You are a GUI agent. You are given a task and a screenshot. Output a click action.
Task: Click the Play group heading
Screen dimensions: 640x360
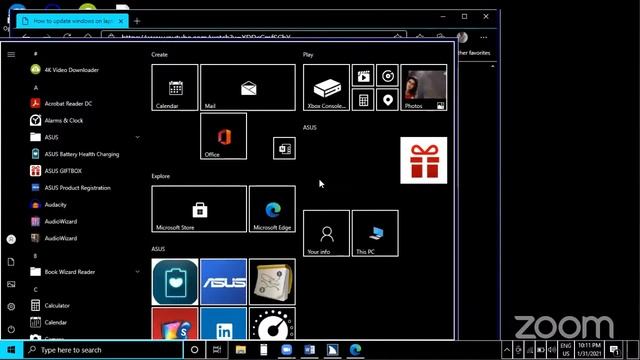(308, 54)
